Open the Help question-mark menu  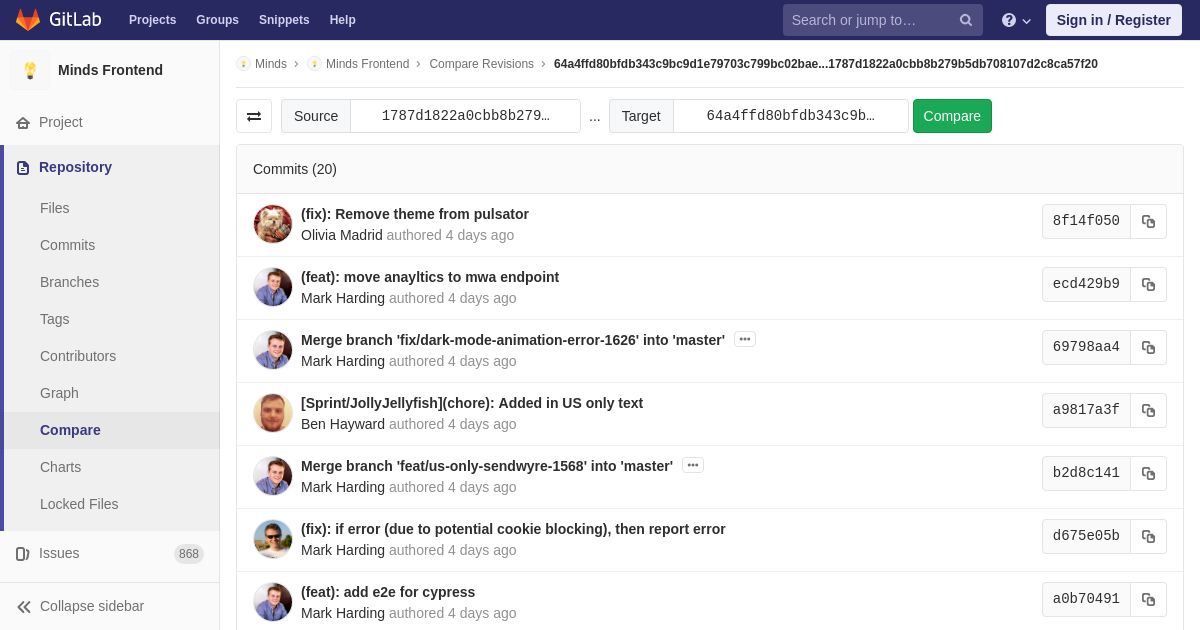(1016, 20)
